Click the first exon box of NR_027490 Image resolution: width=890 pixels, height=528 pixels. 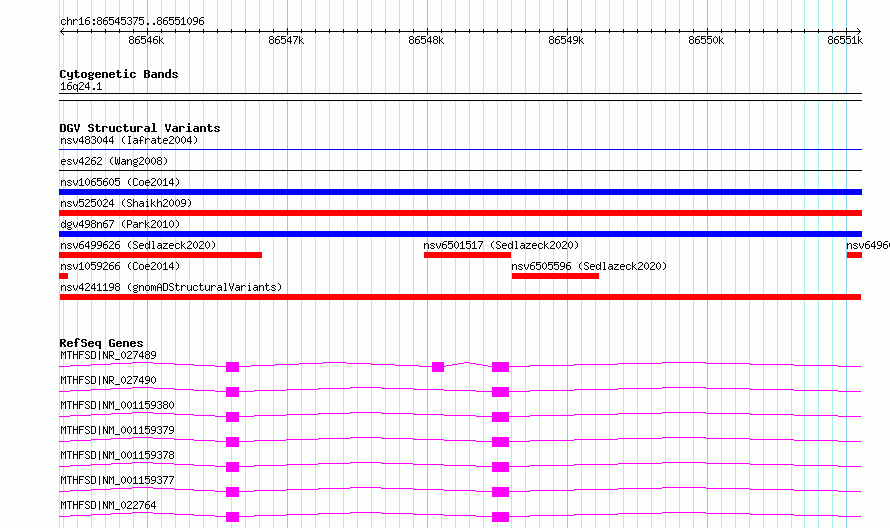(232, 392)
